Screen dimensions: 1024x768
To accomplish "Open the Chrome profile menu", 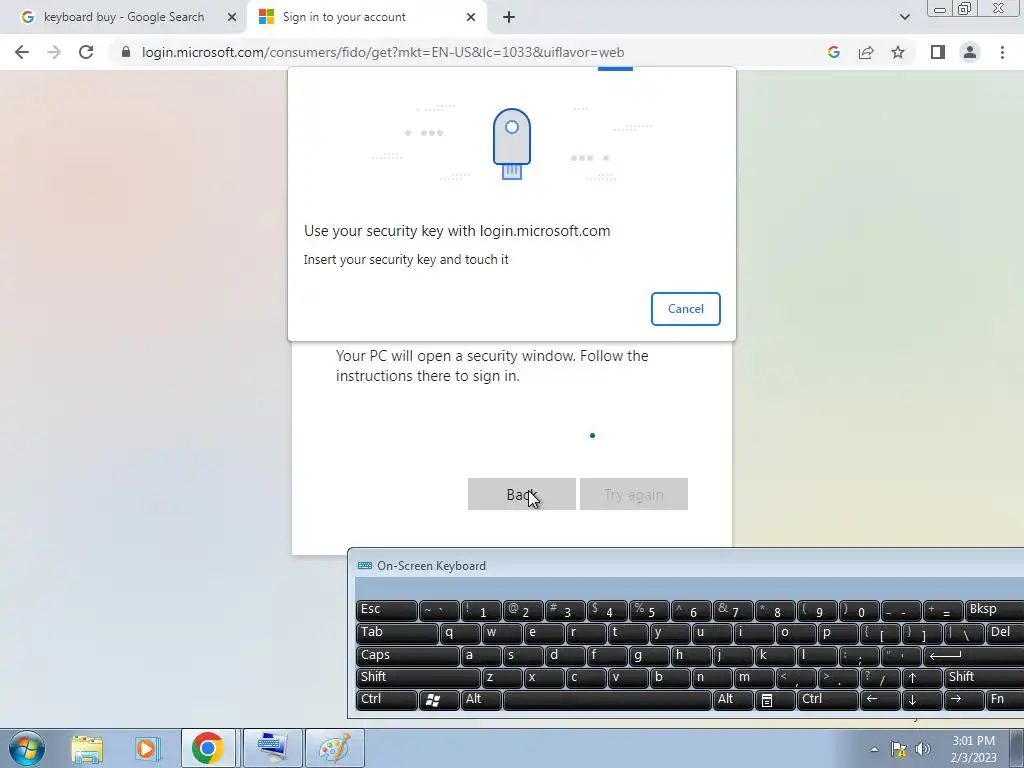I will pos(970,52).
